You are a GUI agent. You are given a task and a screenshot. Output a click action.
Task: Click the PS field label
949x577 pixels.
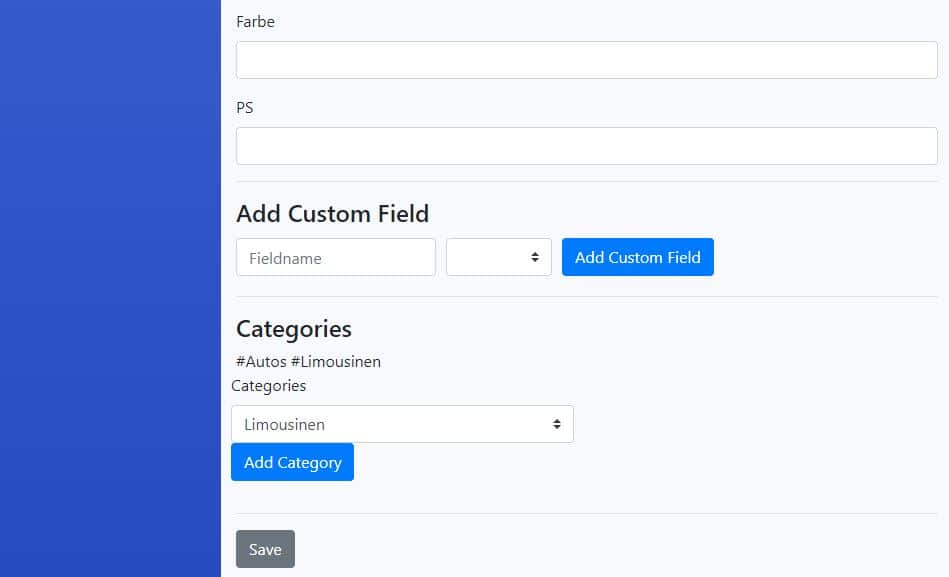pos(245,108)
